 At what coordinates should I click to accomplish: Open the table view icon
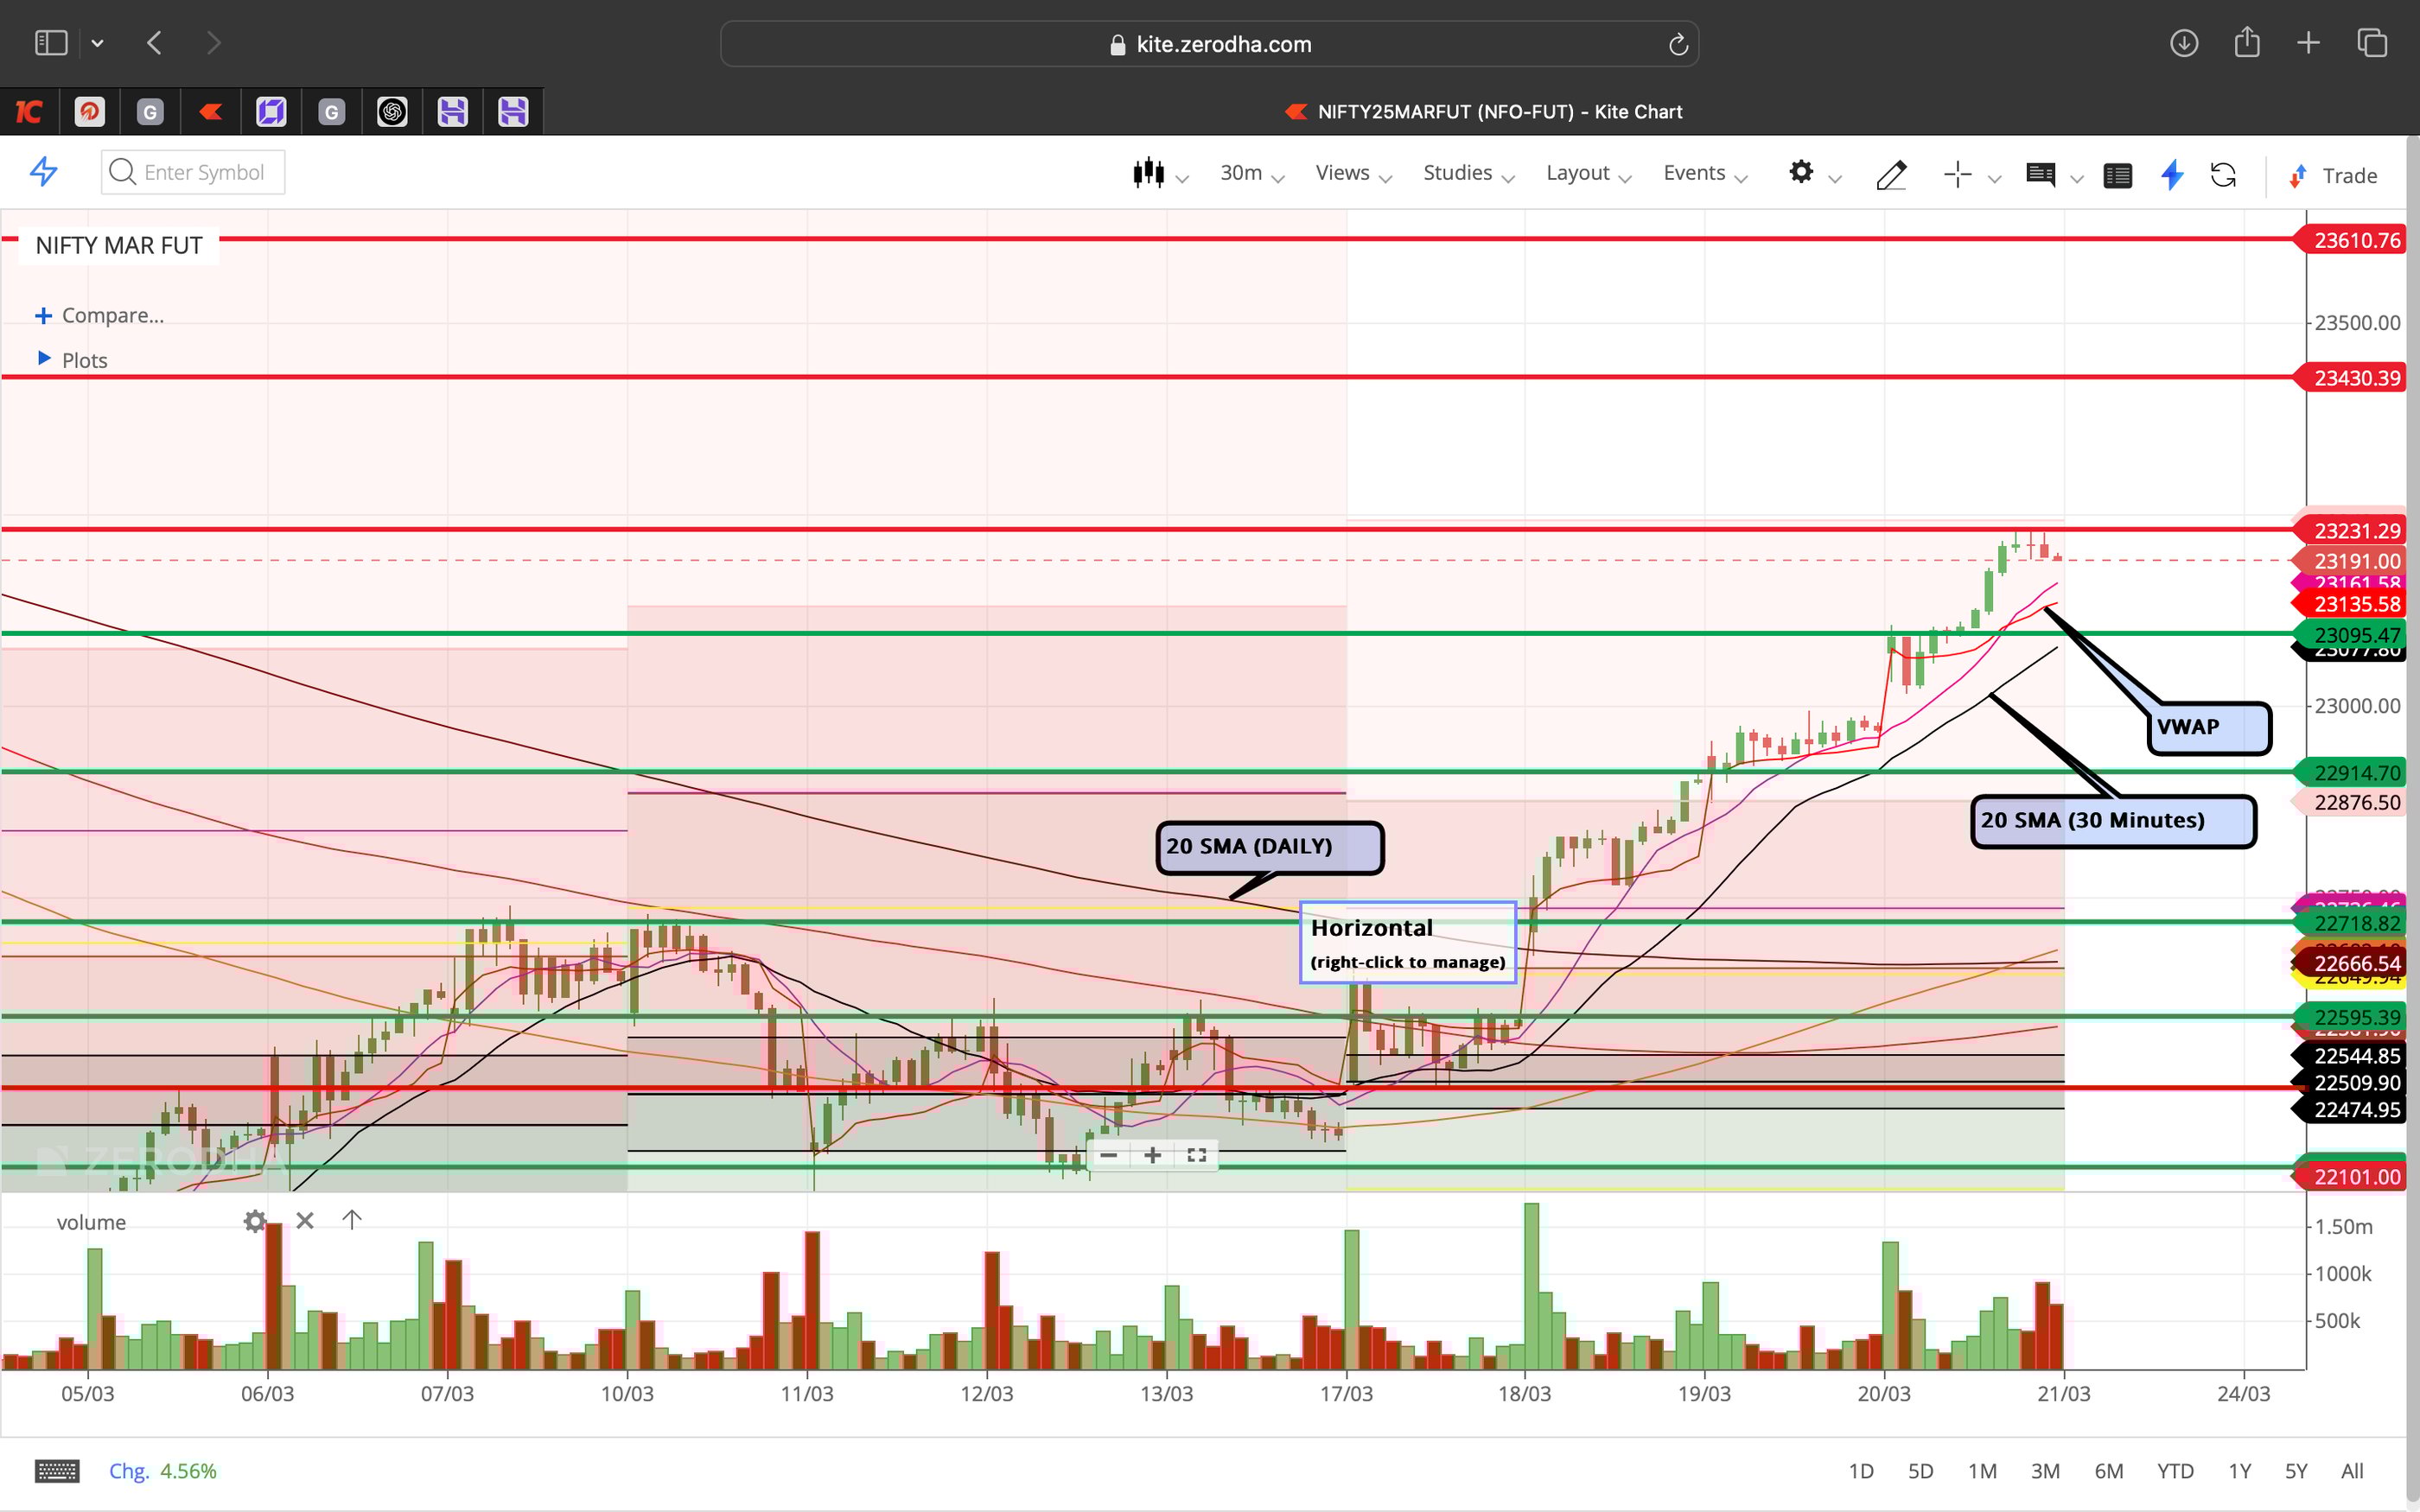tap(2118, 174)
